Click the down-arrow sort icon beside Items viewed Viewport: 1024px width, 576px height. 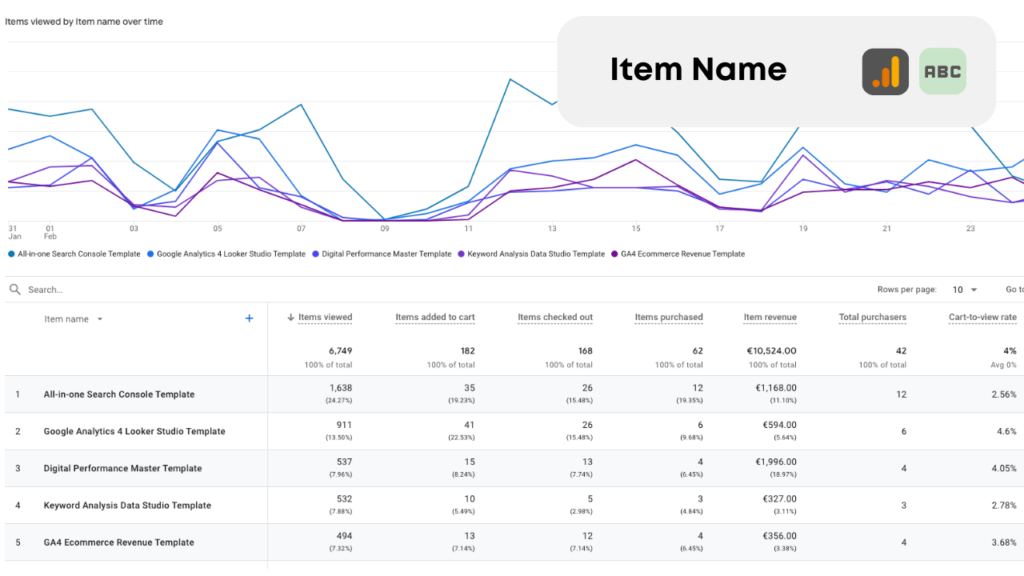pos(293,317)
